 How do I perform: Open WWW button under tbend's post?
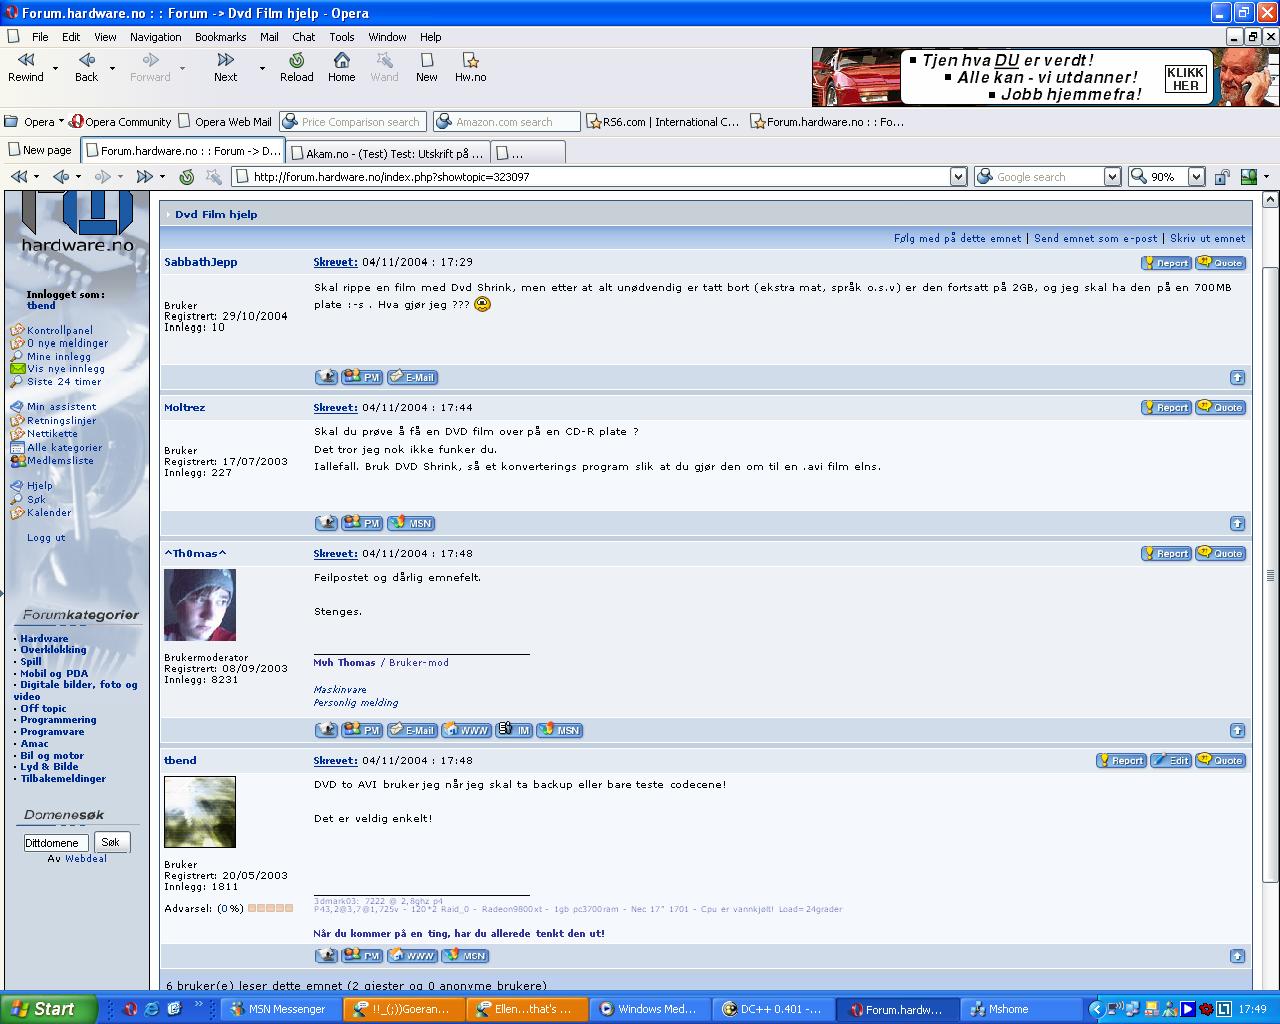pos(412,956)
